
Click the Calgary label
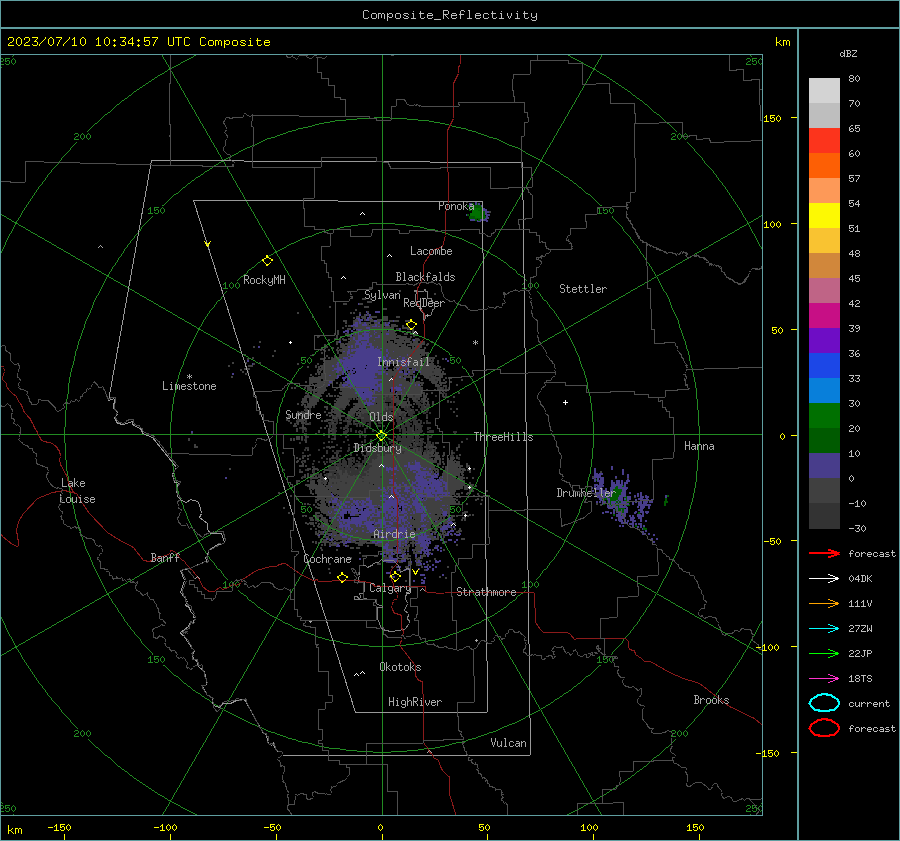tap(390, 588)
